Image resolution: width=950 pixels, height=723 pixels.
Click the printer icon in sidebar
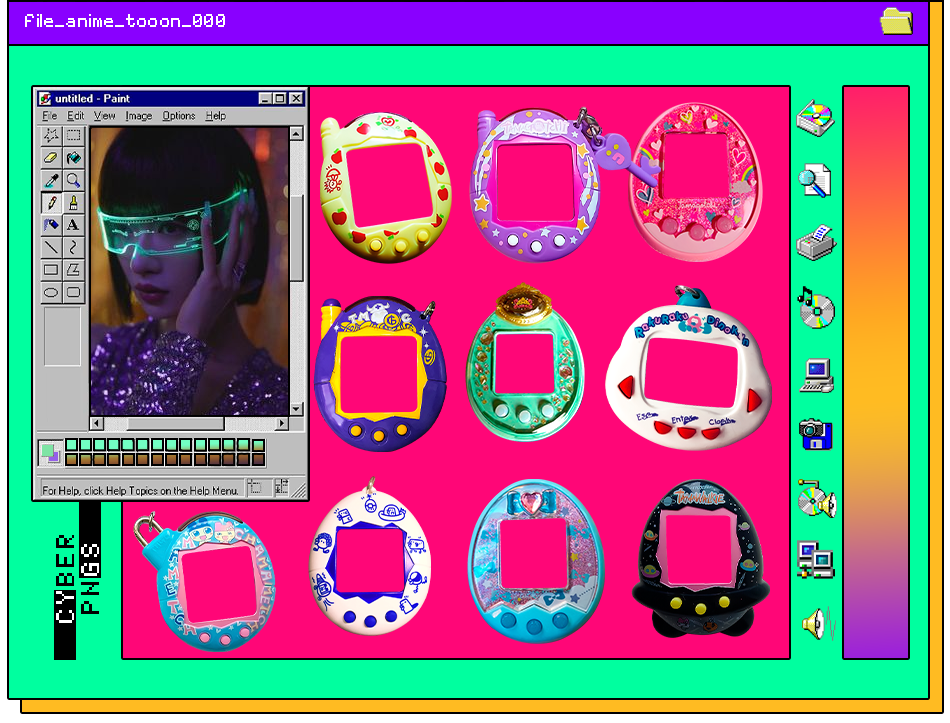[815, 243]
